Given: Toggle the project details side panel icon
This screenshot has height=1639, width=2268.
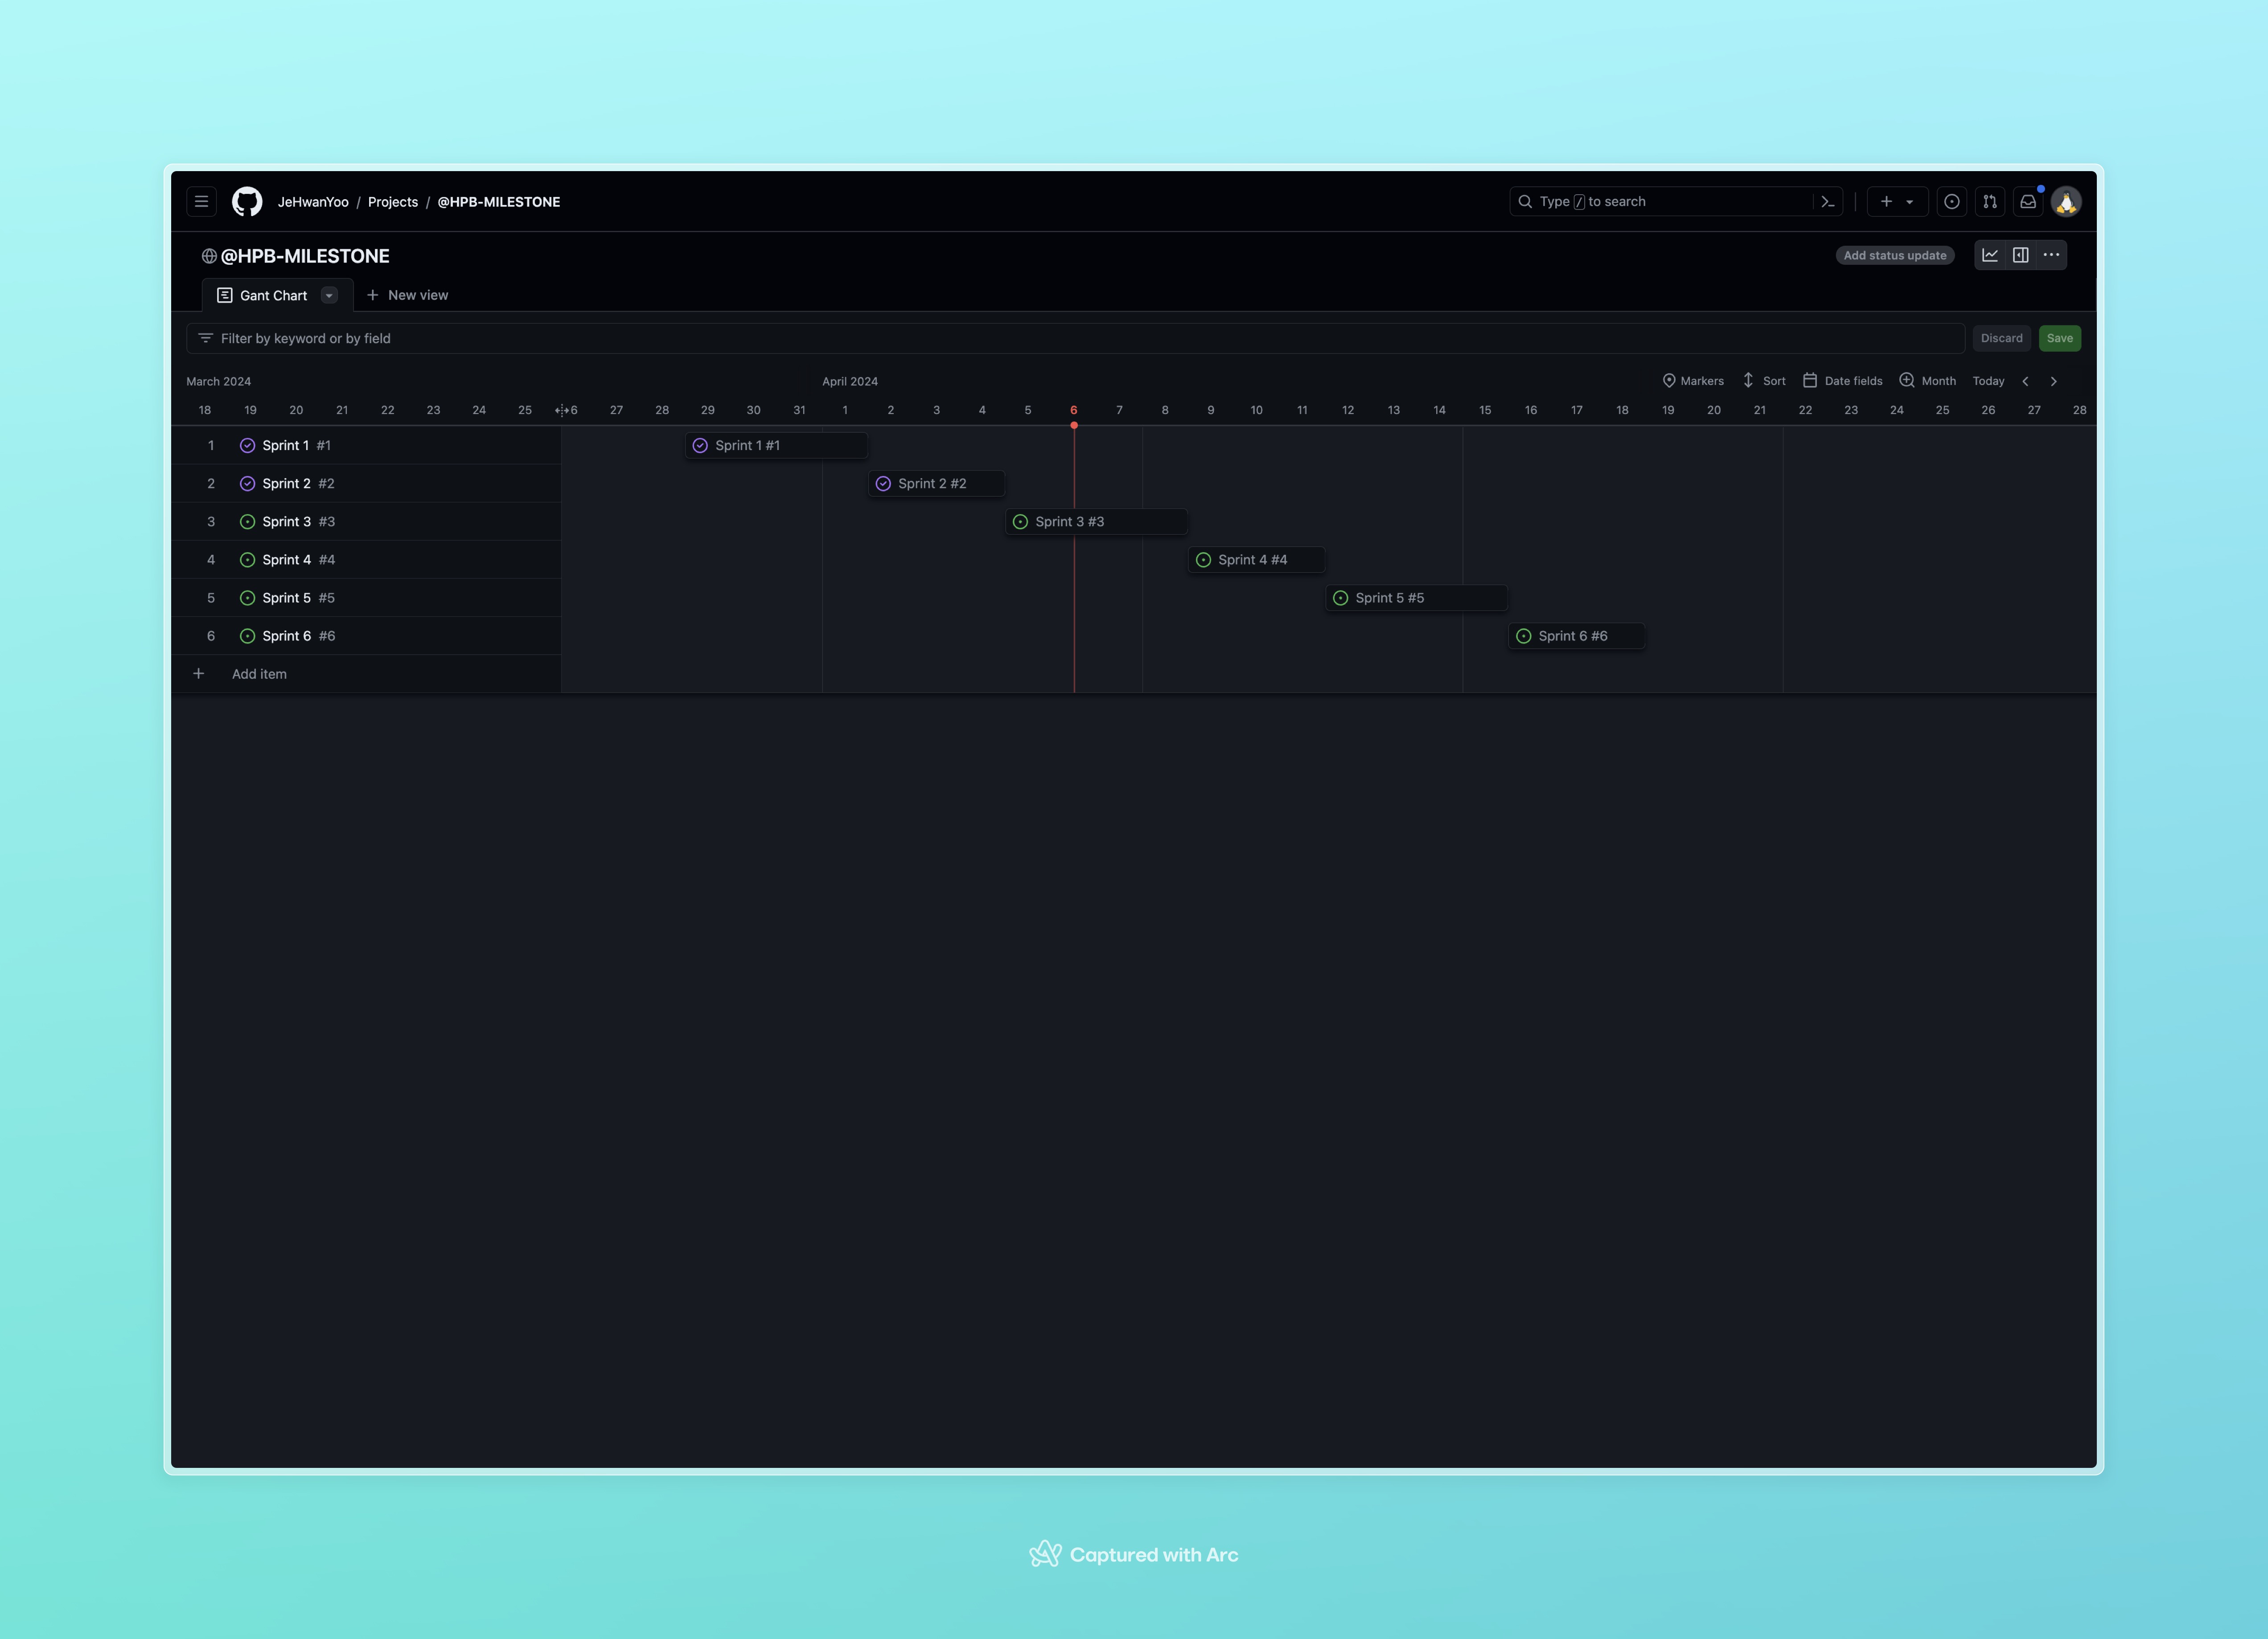Looking at the screenshot, I should coord(2020,255).
